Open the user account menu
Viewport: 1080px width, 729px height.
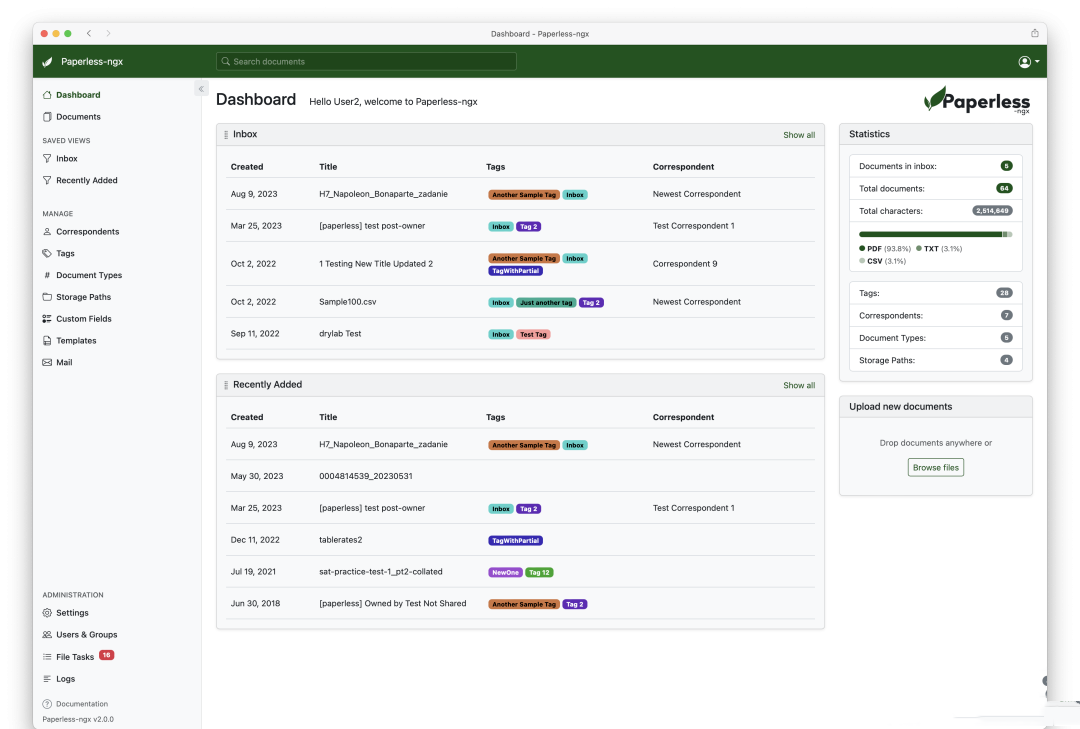[x=1028, y=62]
